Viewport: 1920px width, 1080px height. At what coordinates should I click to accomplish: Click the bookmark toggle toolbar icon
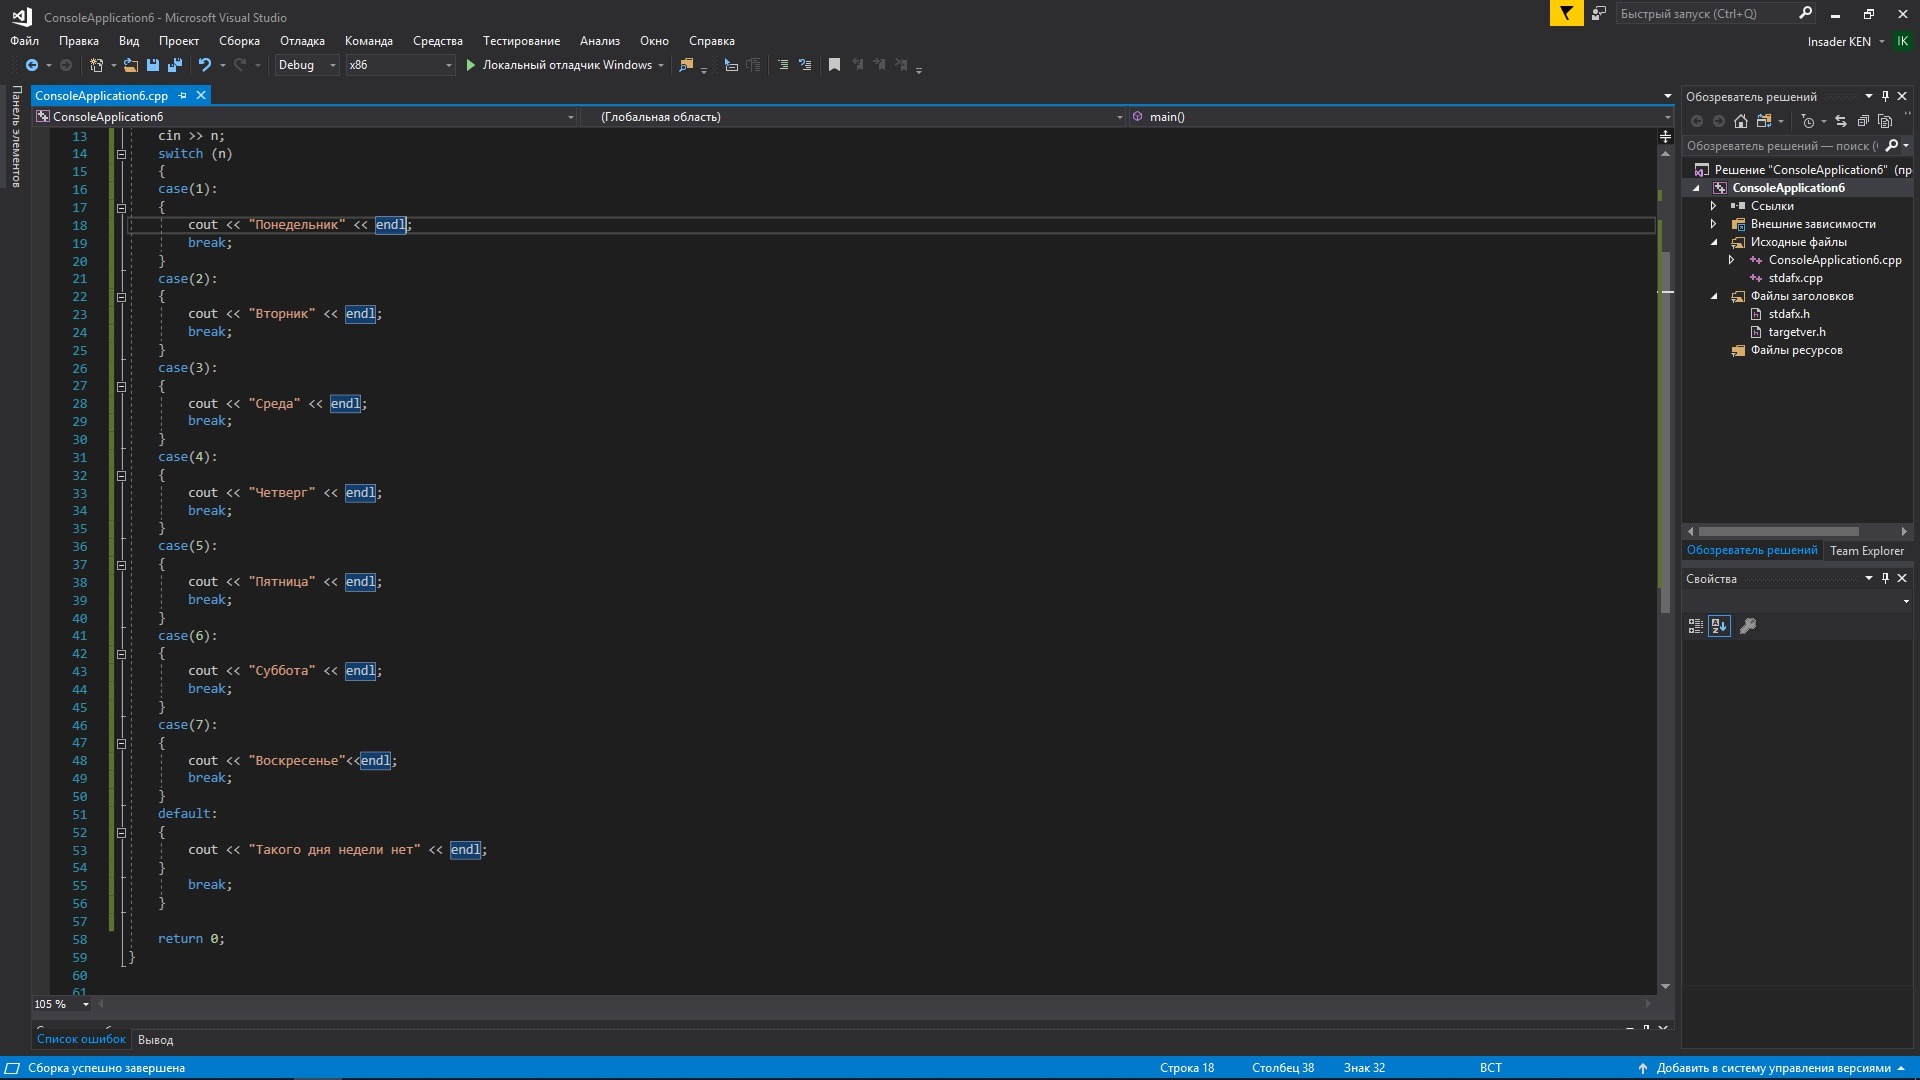coord(834,65)
